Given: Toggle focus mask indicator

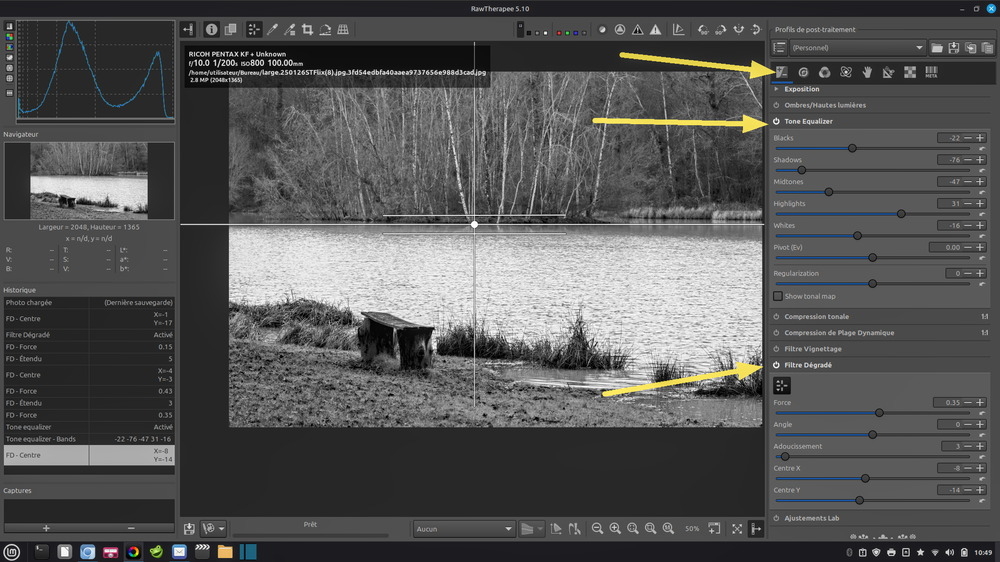Looking at the screenshot, I should (620, 29).
